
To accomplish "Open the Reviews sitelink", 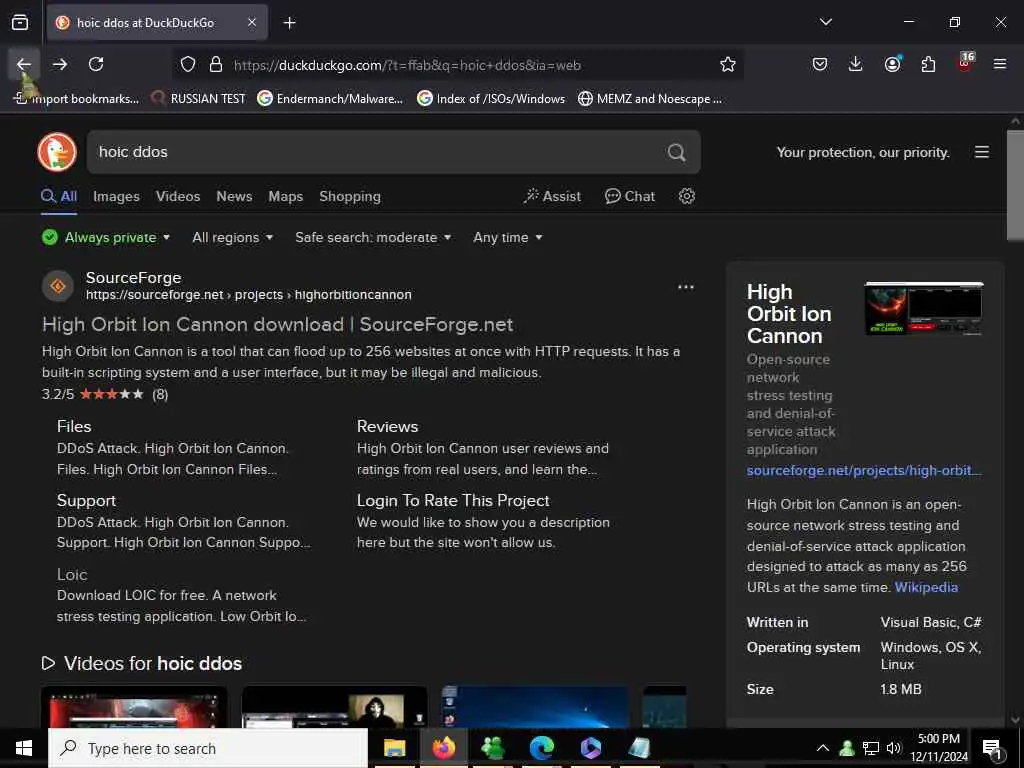I will pyautogui.click(x=387, y=426).
